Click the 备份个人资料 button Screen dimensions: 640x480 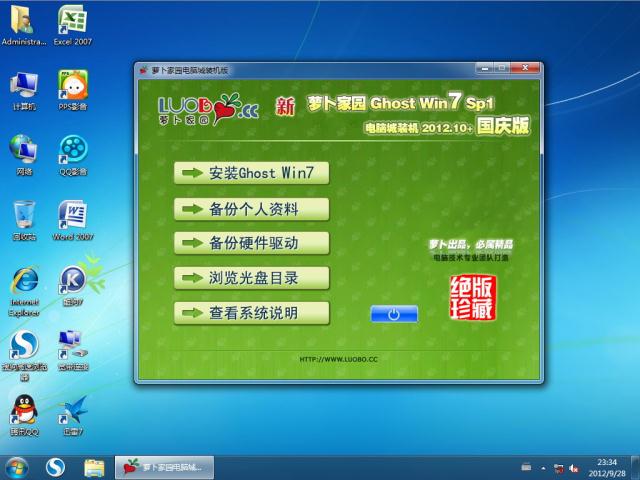tap(251, 209)
